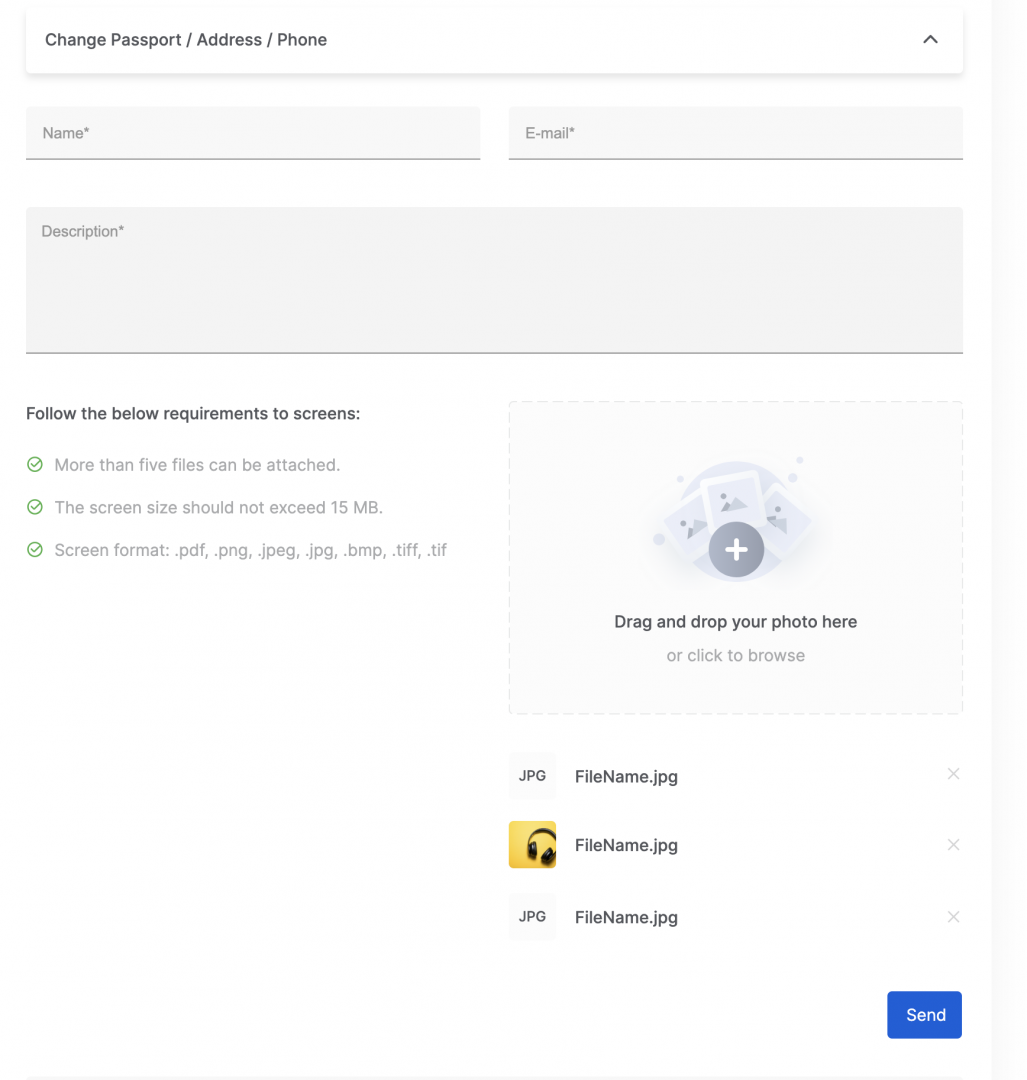Click the JPG icon of the first file
The image size is (1027, 1080).
(x=532, y=776)
